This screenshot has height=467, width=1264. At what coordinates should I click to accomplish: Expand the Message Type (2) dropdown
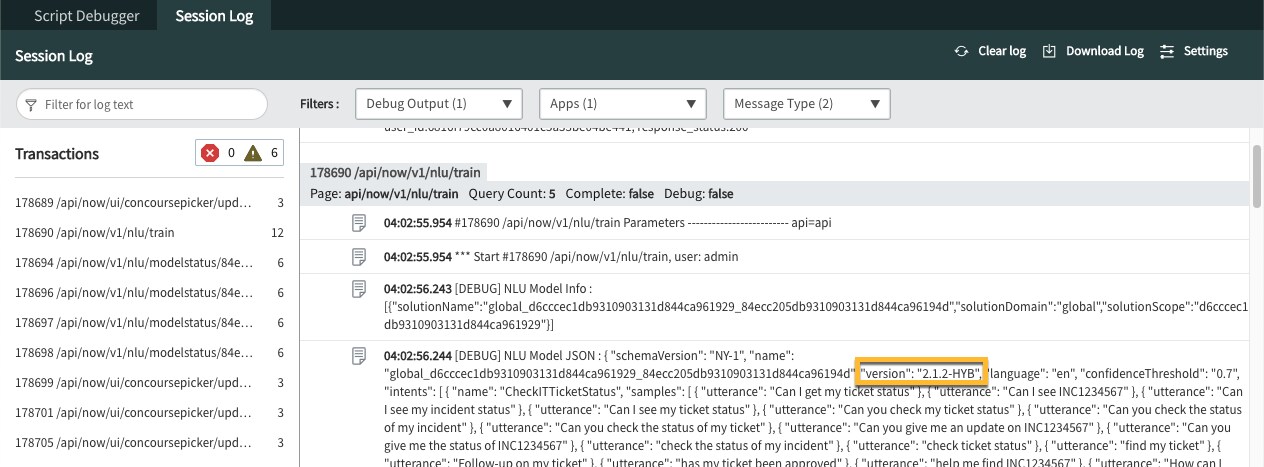[806, 104]
